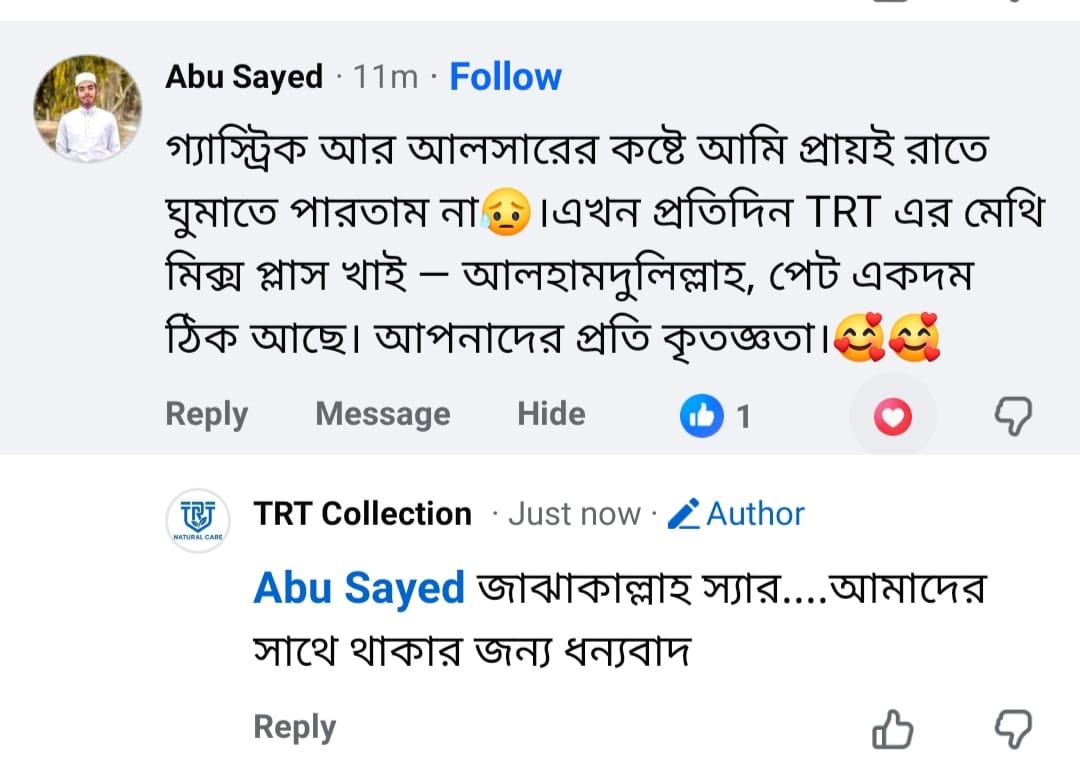This screenshot has width=1080, height=764.
Task: Open reaction count of 1
Action: pos(743,417)
